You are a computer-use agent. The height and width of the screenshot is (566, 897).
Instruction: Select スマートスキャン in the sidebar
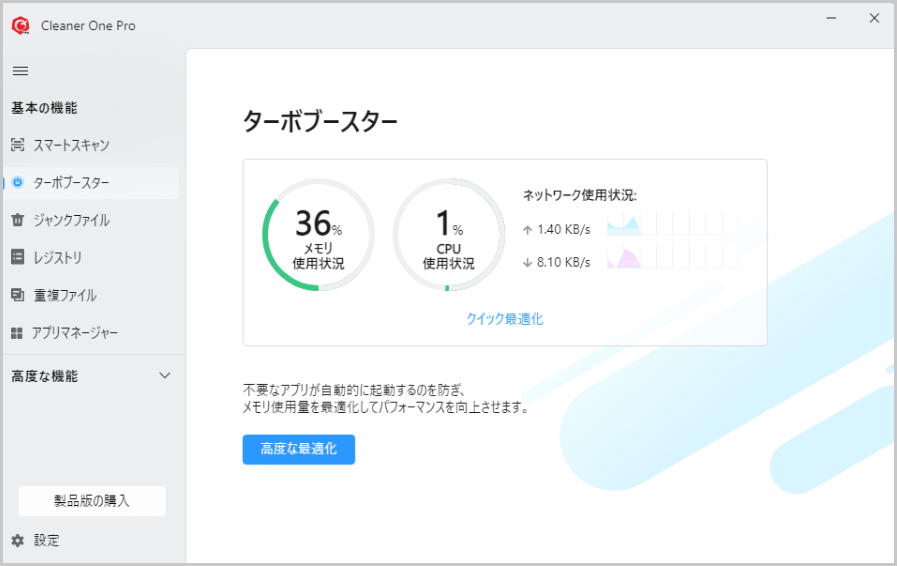tap(71, 145)
